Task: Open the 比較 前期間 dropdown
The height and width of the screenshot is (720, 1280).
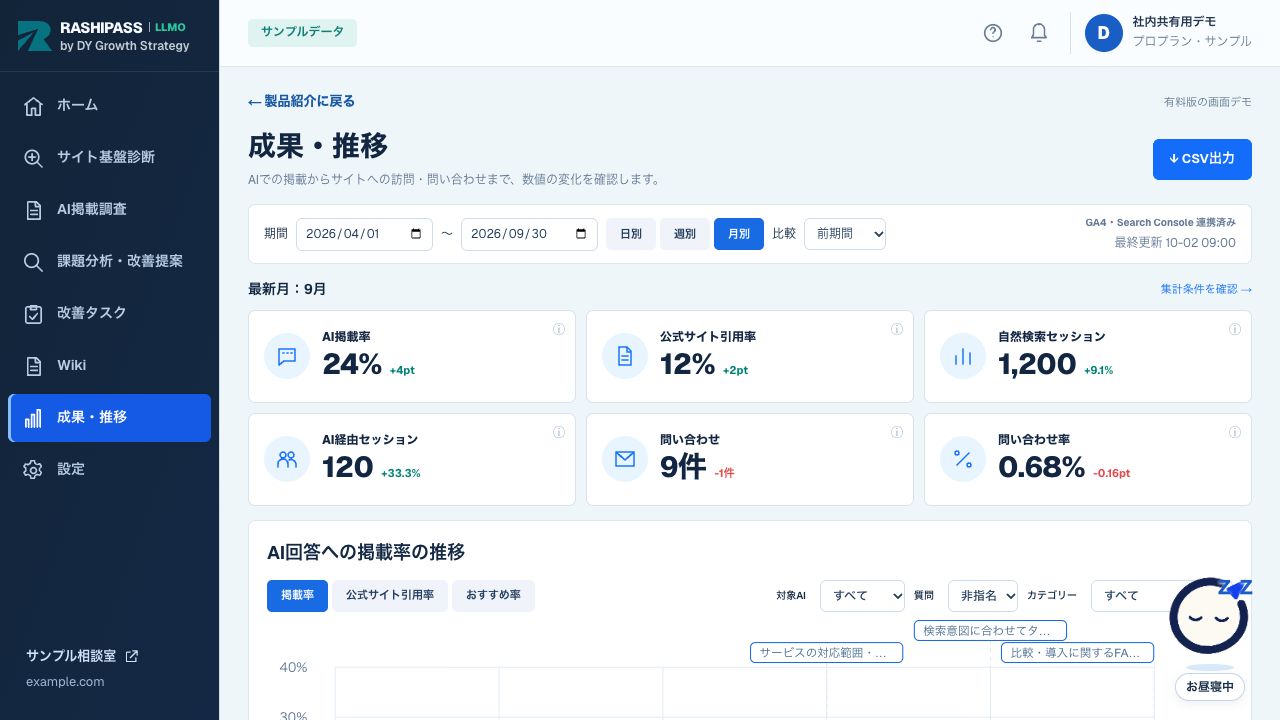Action: (845, 234)
